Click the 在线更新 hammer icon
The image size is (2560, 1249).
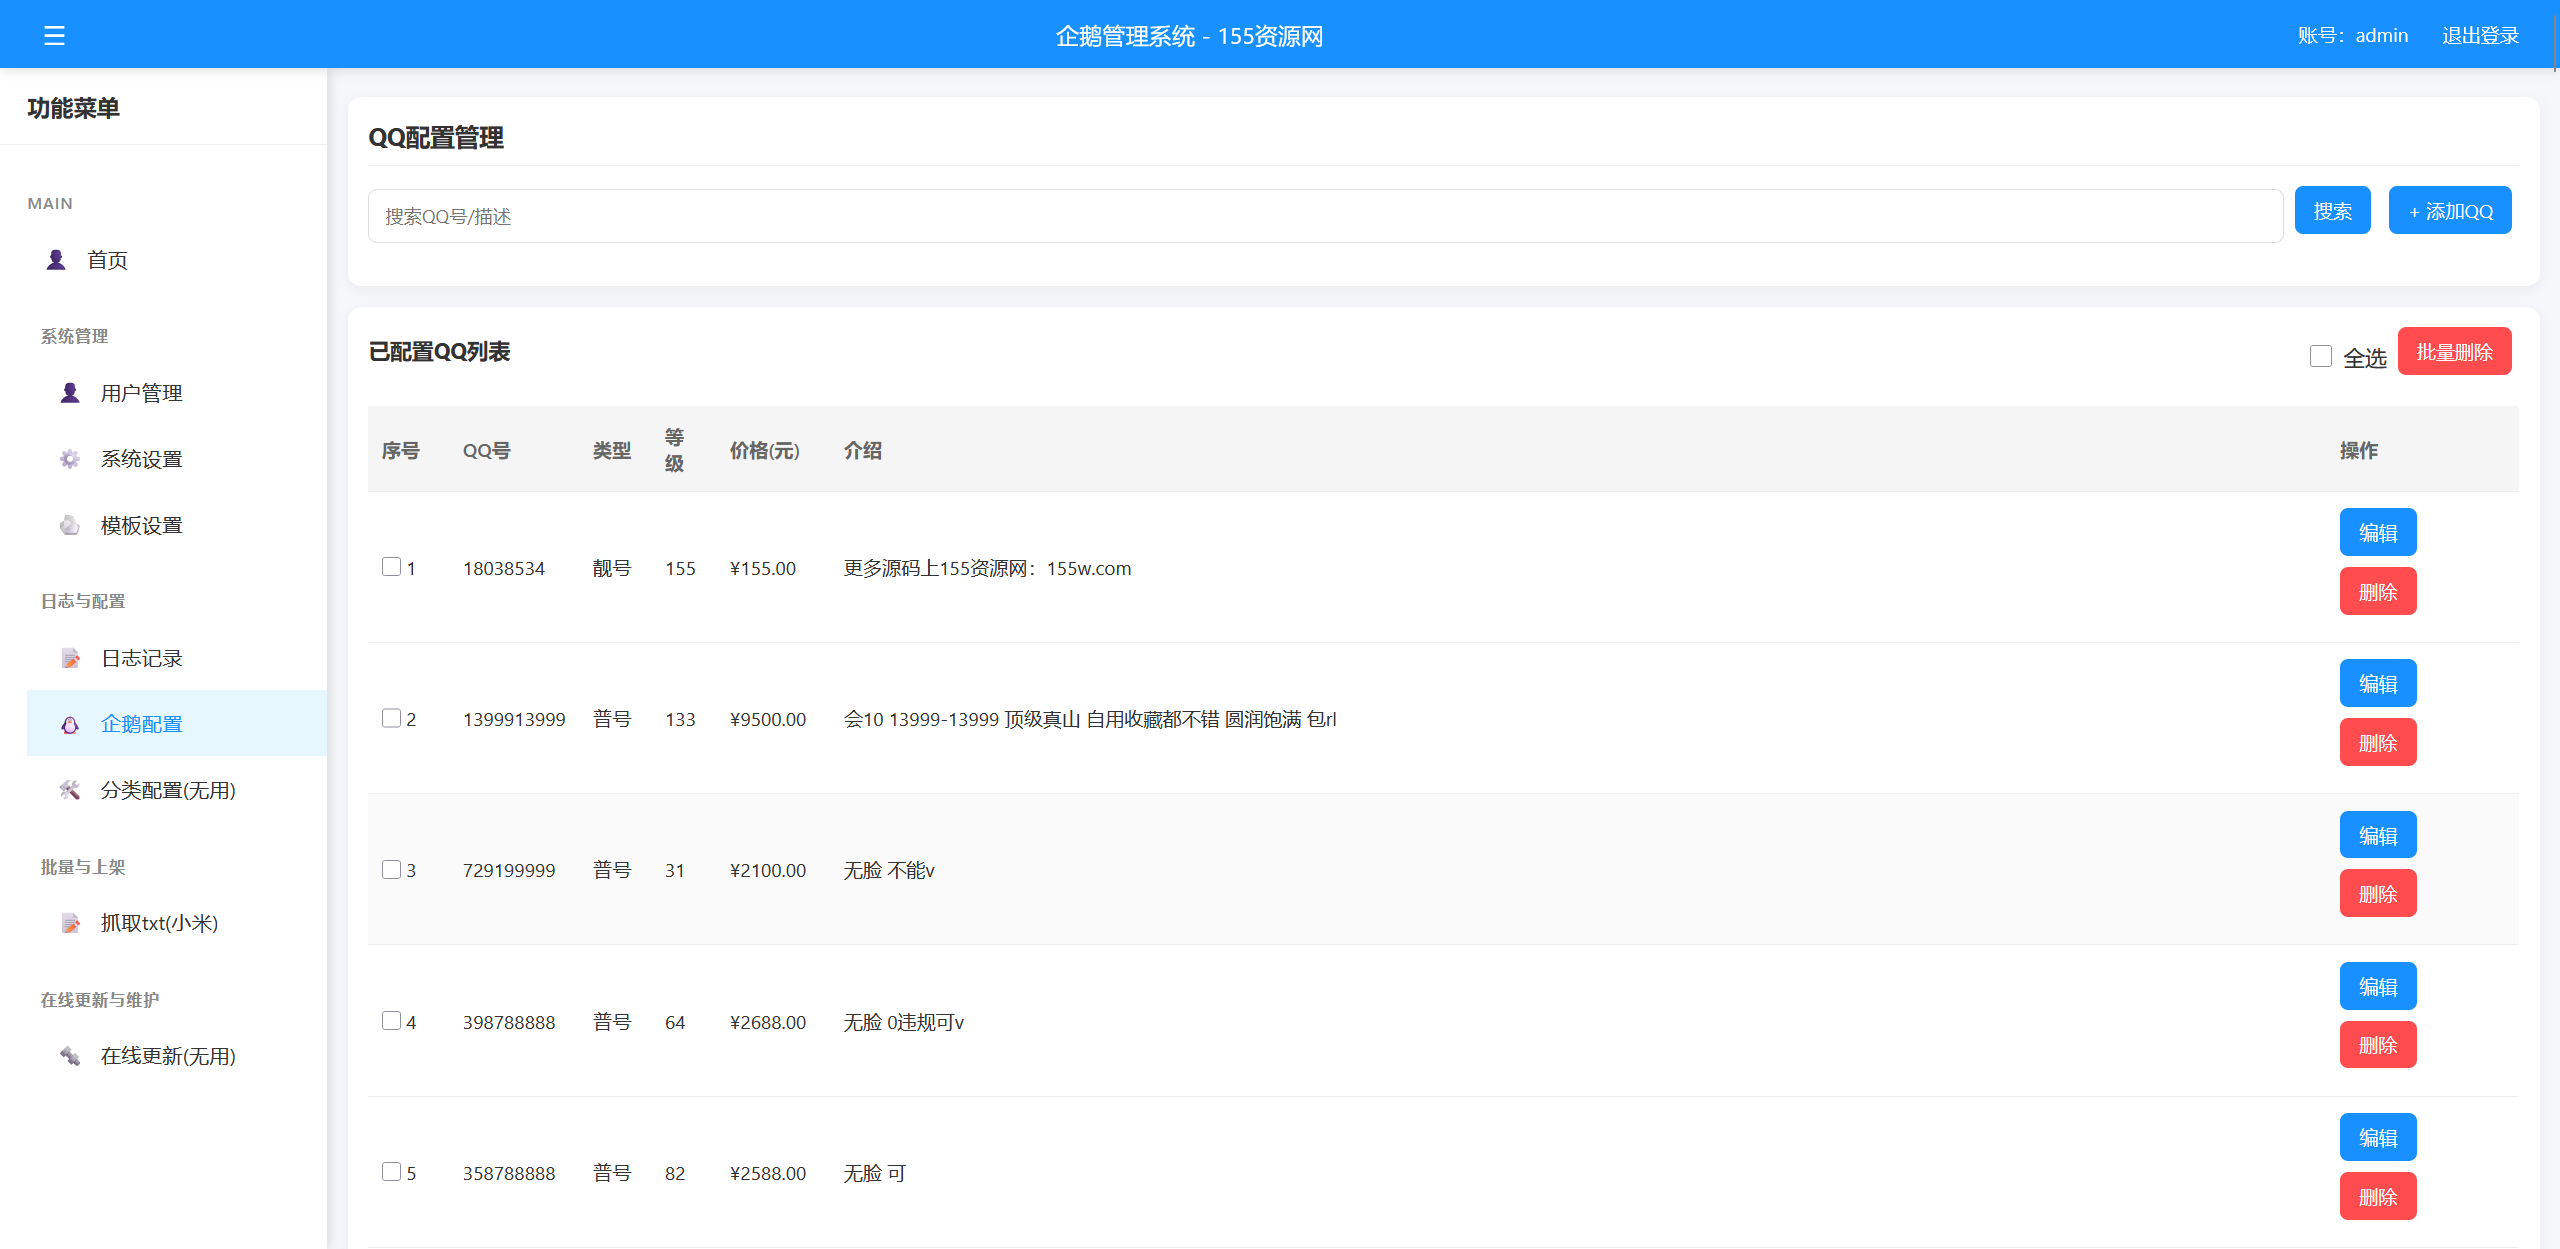tap(69, 1056)
